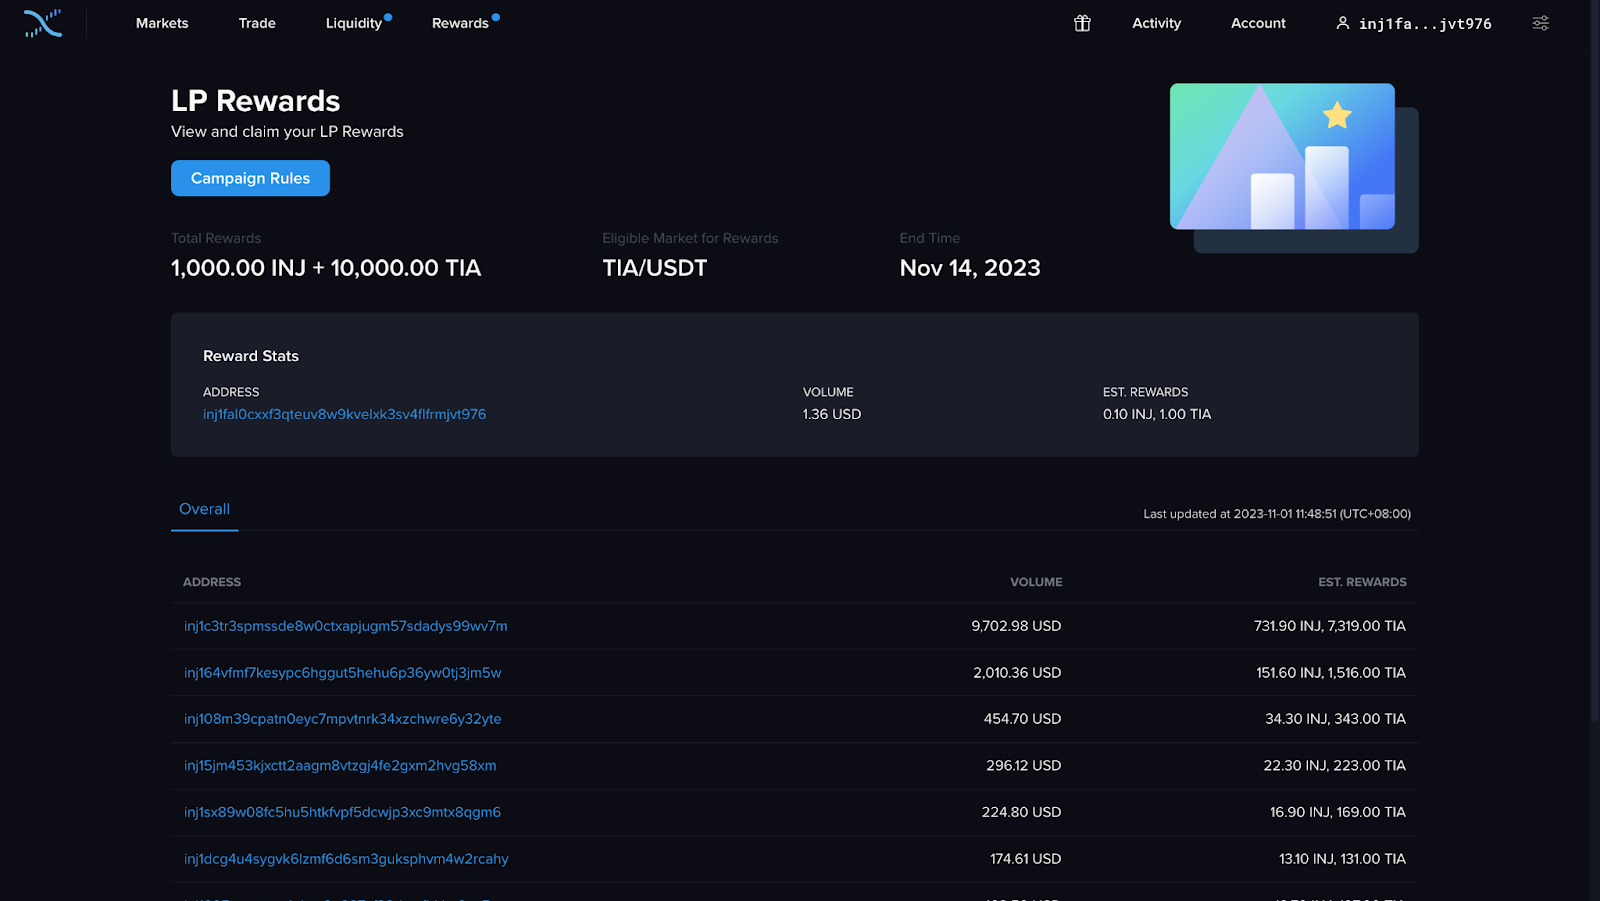Click the page vertical scrollbar
Screen dimensions: 1600x901
[x=1595, y=360]
